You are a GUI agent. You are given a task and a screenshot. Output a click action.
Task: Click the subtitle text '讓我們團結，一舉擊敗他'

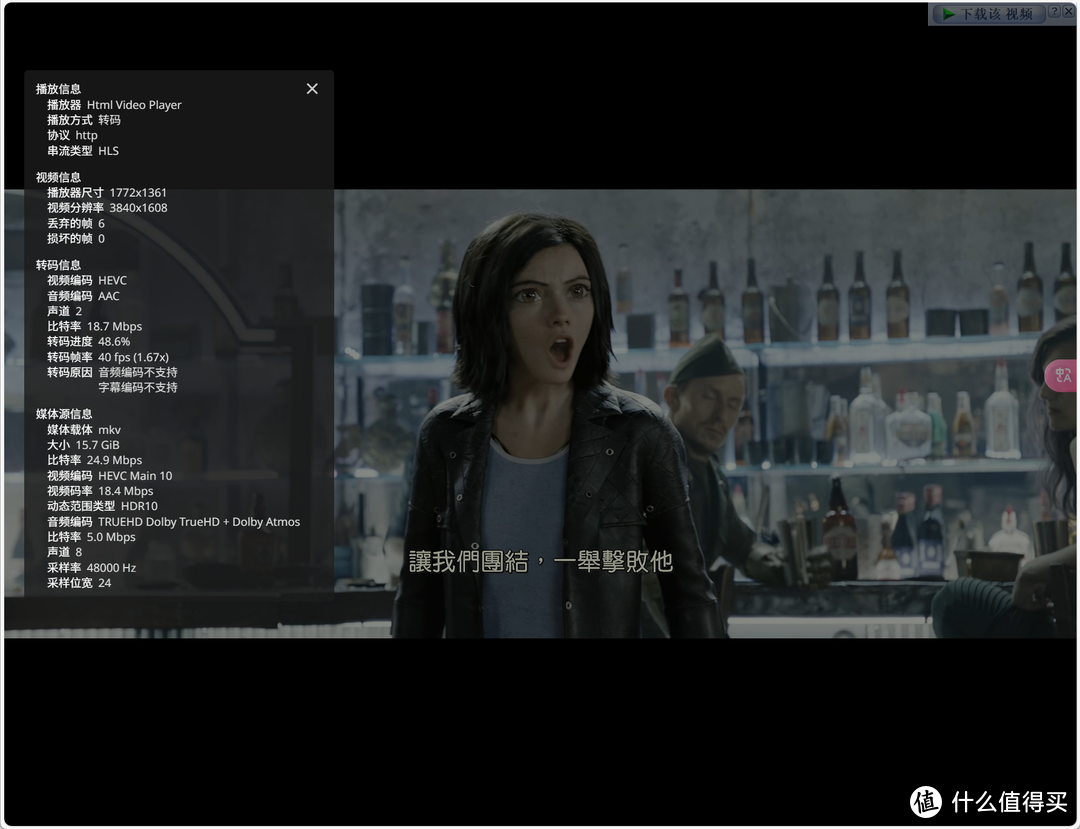(x=541, y=561)
